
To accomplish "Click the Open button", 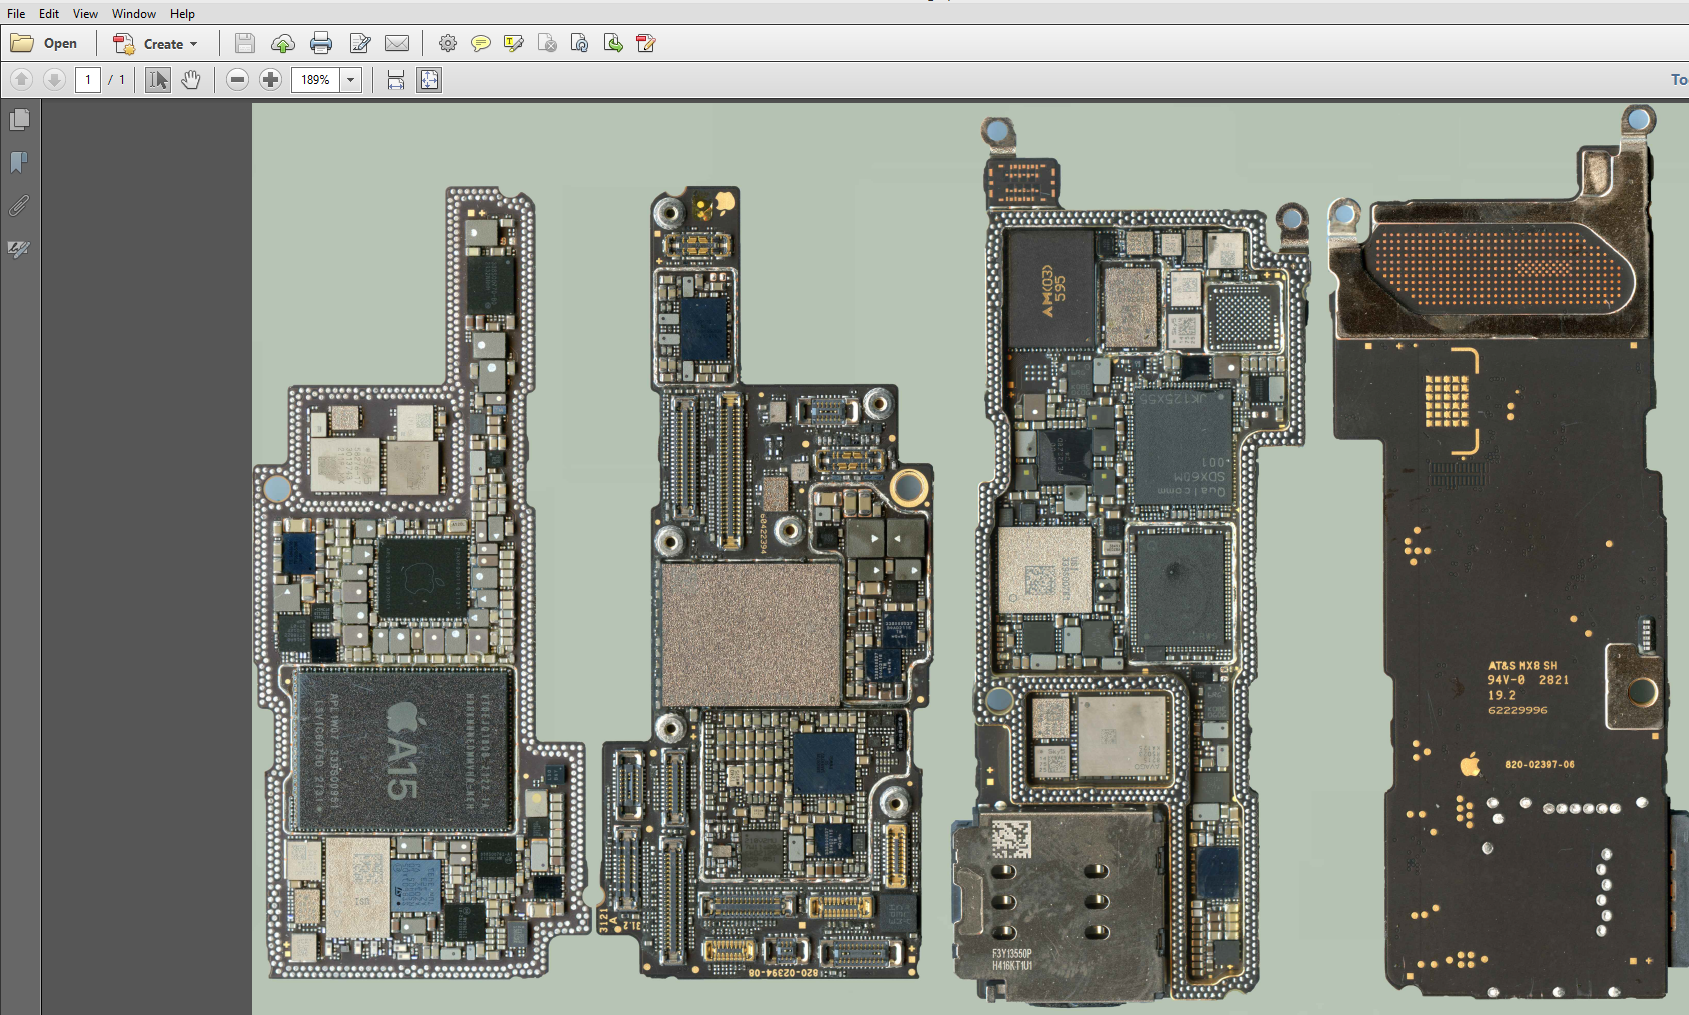I will pyautogui.click(x=45, y=43).
